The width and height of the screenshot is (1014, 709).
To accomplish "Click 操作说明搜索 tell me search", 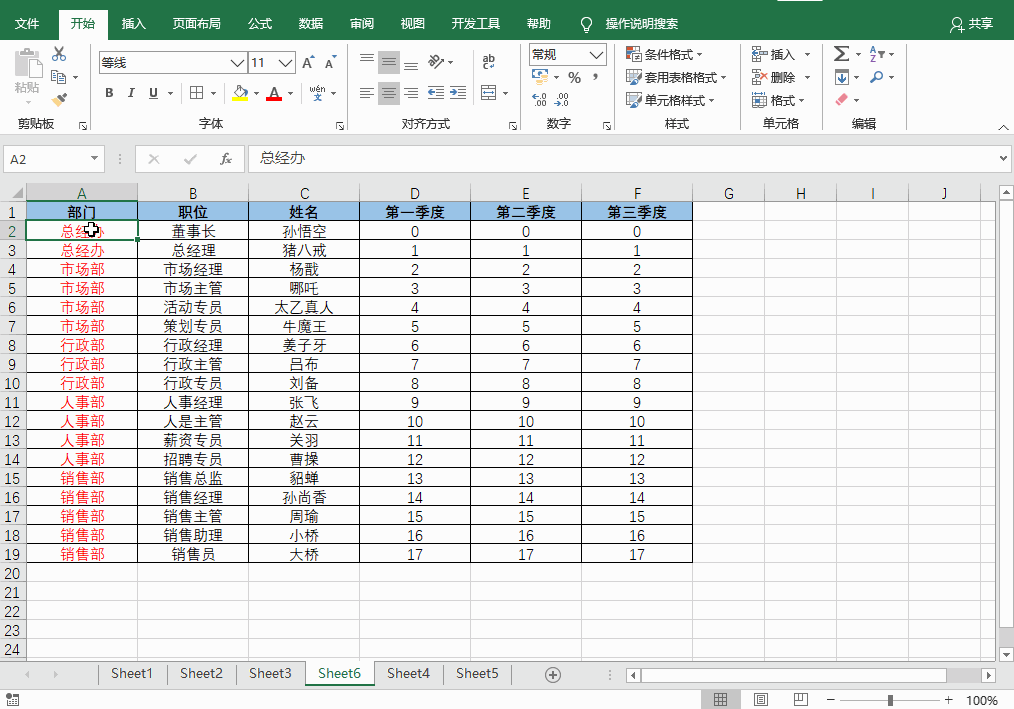I will coord(642,24).
